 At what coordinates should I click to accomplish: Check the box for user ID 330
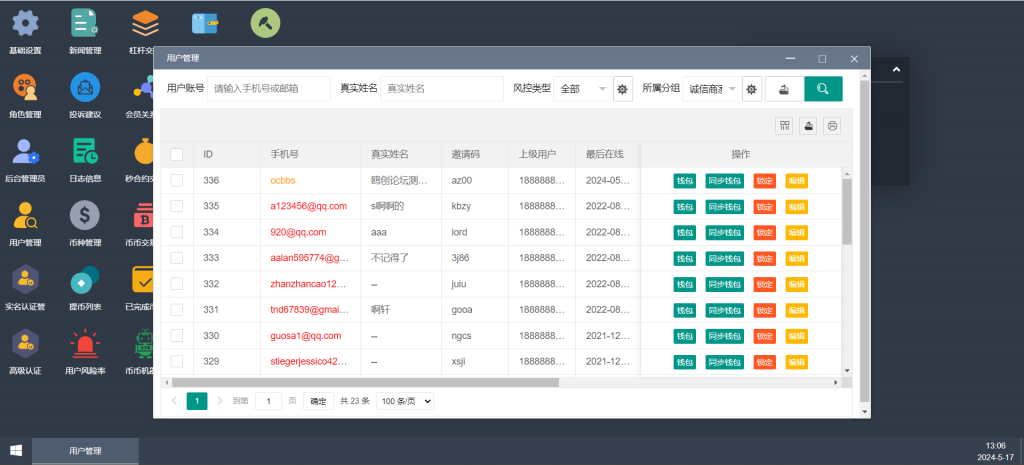[x=176, y=336]
